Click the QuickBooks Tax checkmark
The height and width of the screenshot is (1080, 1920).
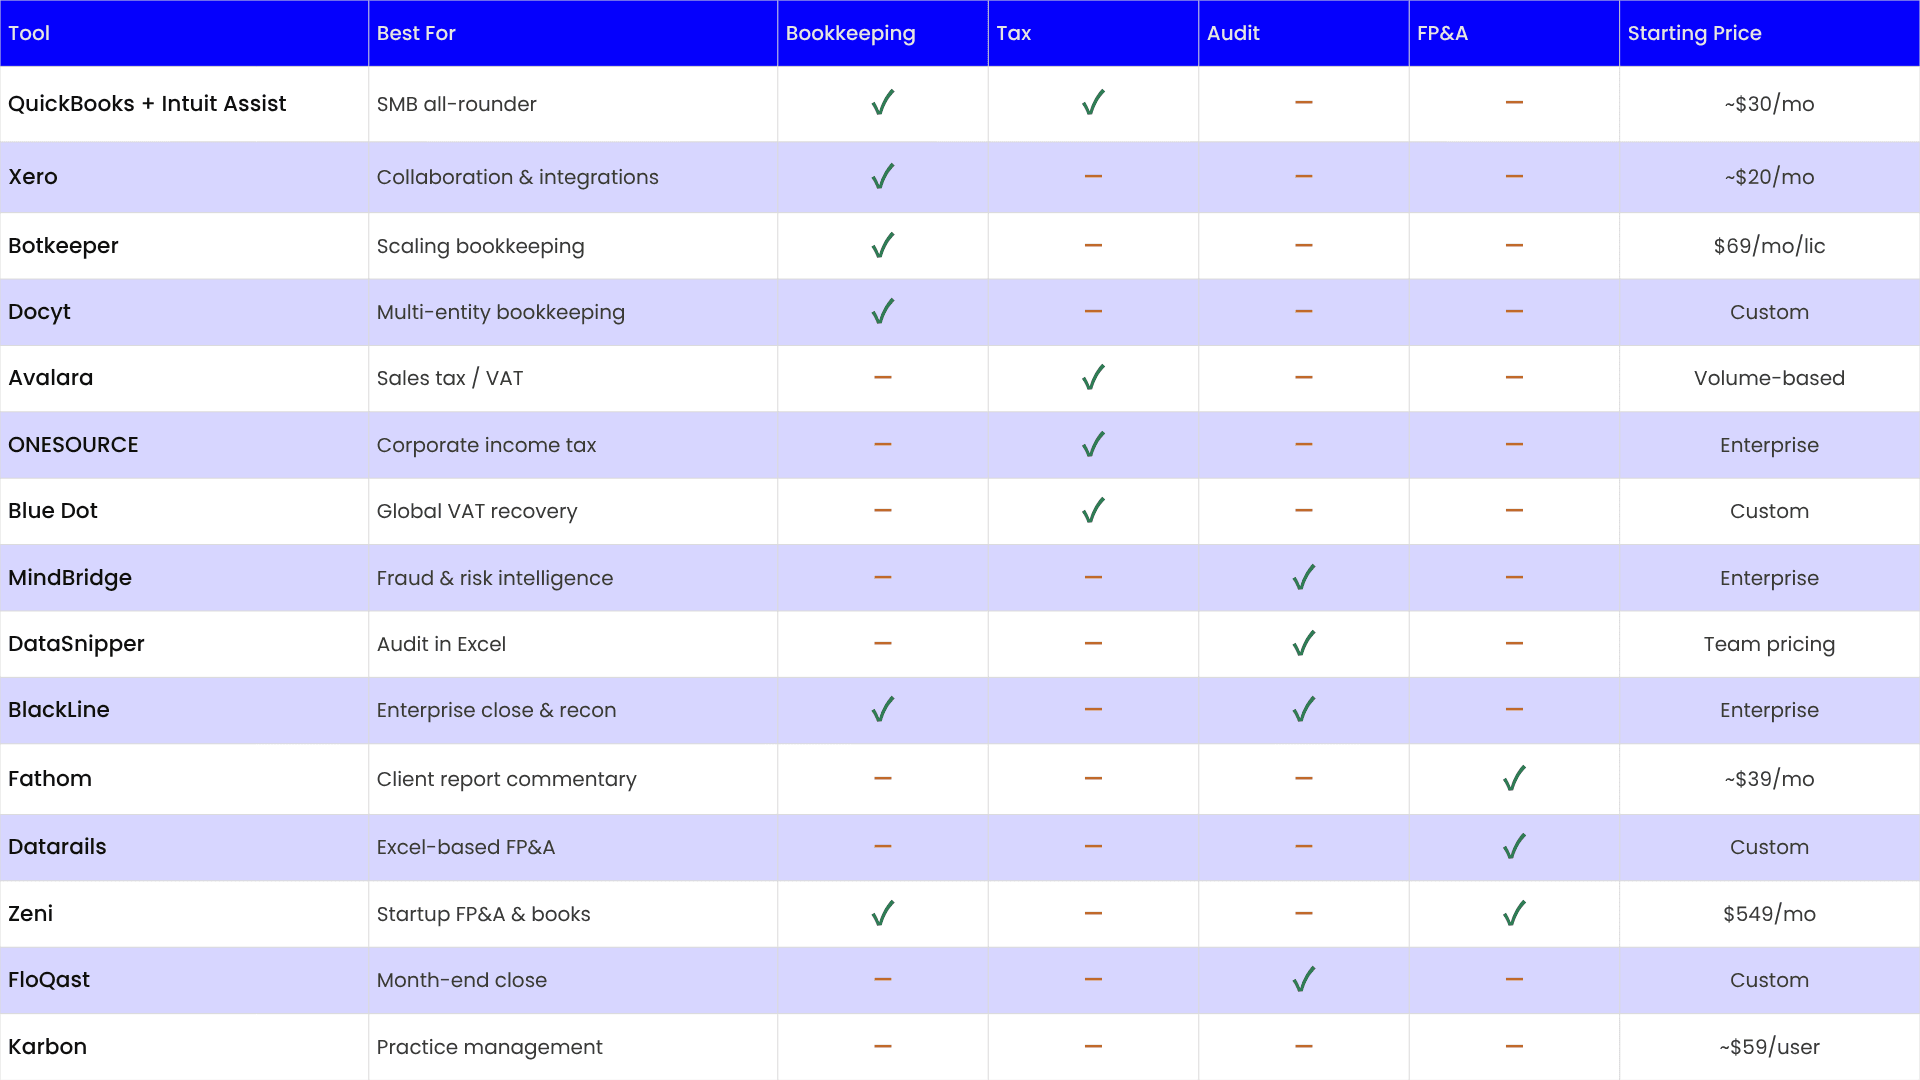1093,103
